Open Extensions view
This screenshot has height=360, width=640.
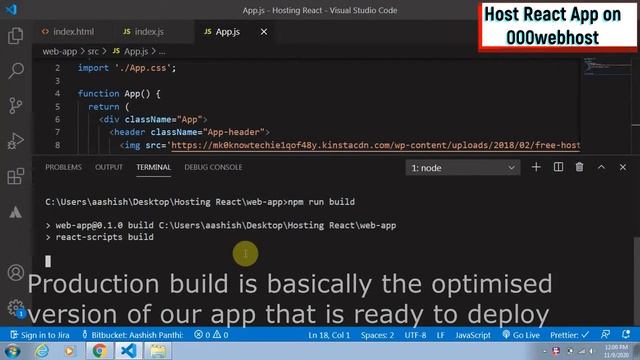point(16,176)
